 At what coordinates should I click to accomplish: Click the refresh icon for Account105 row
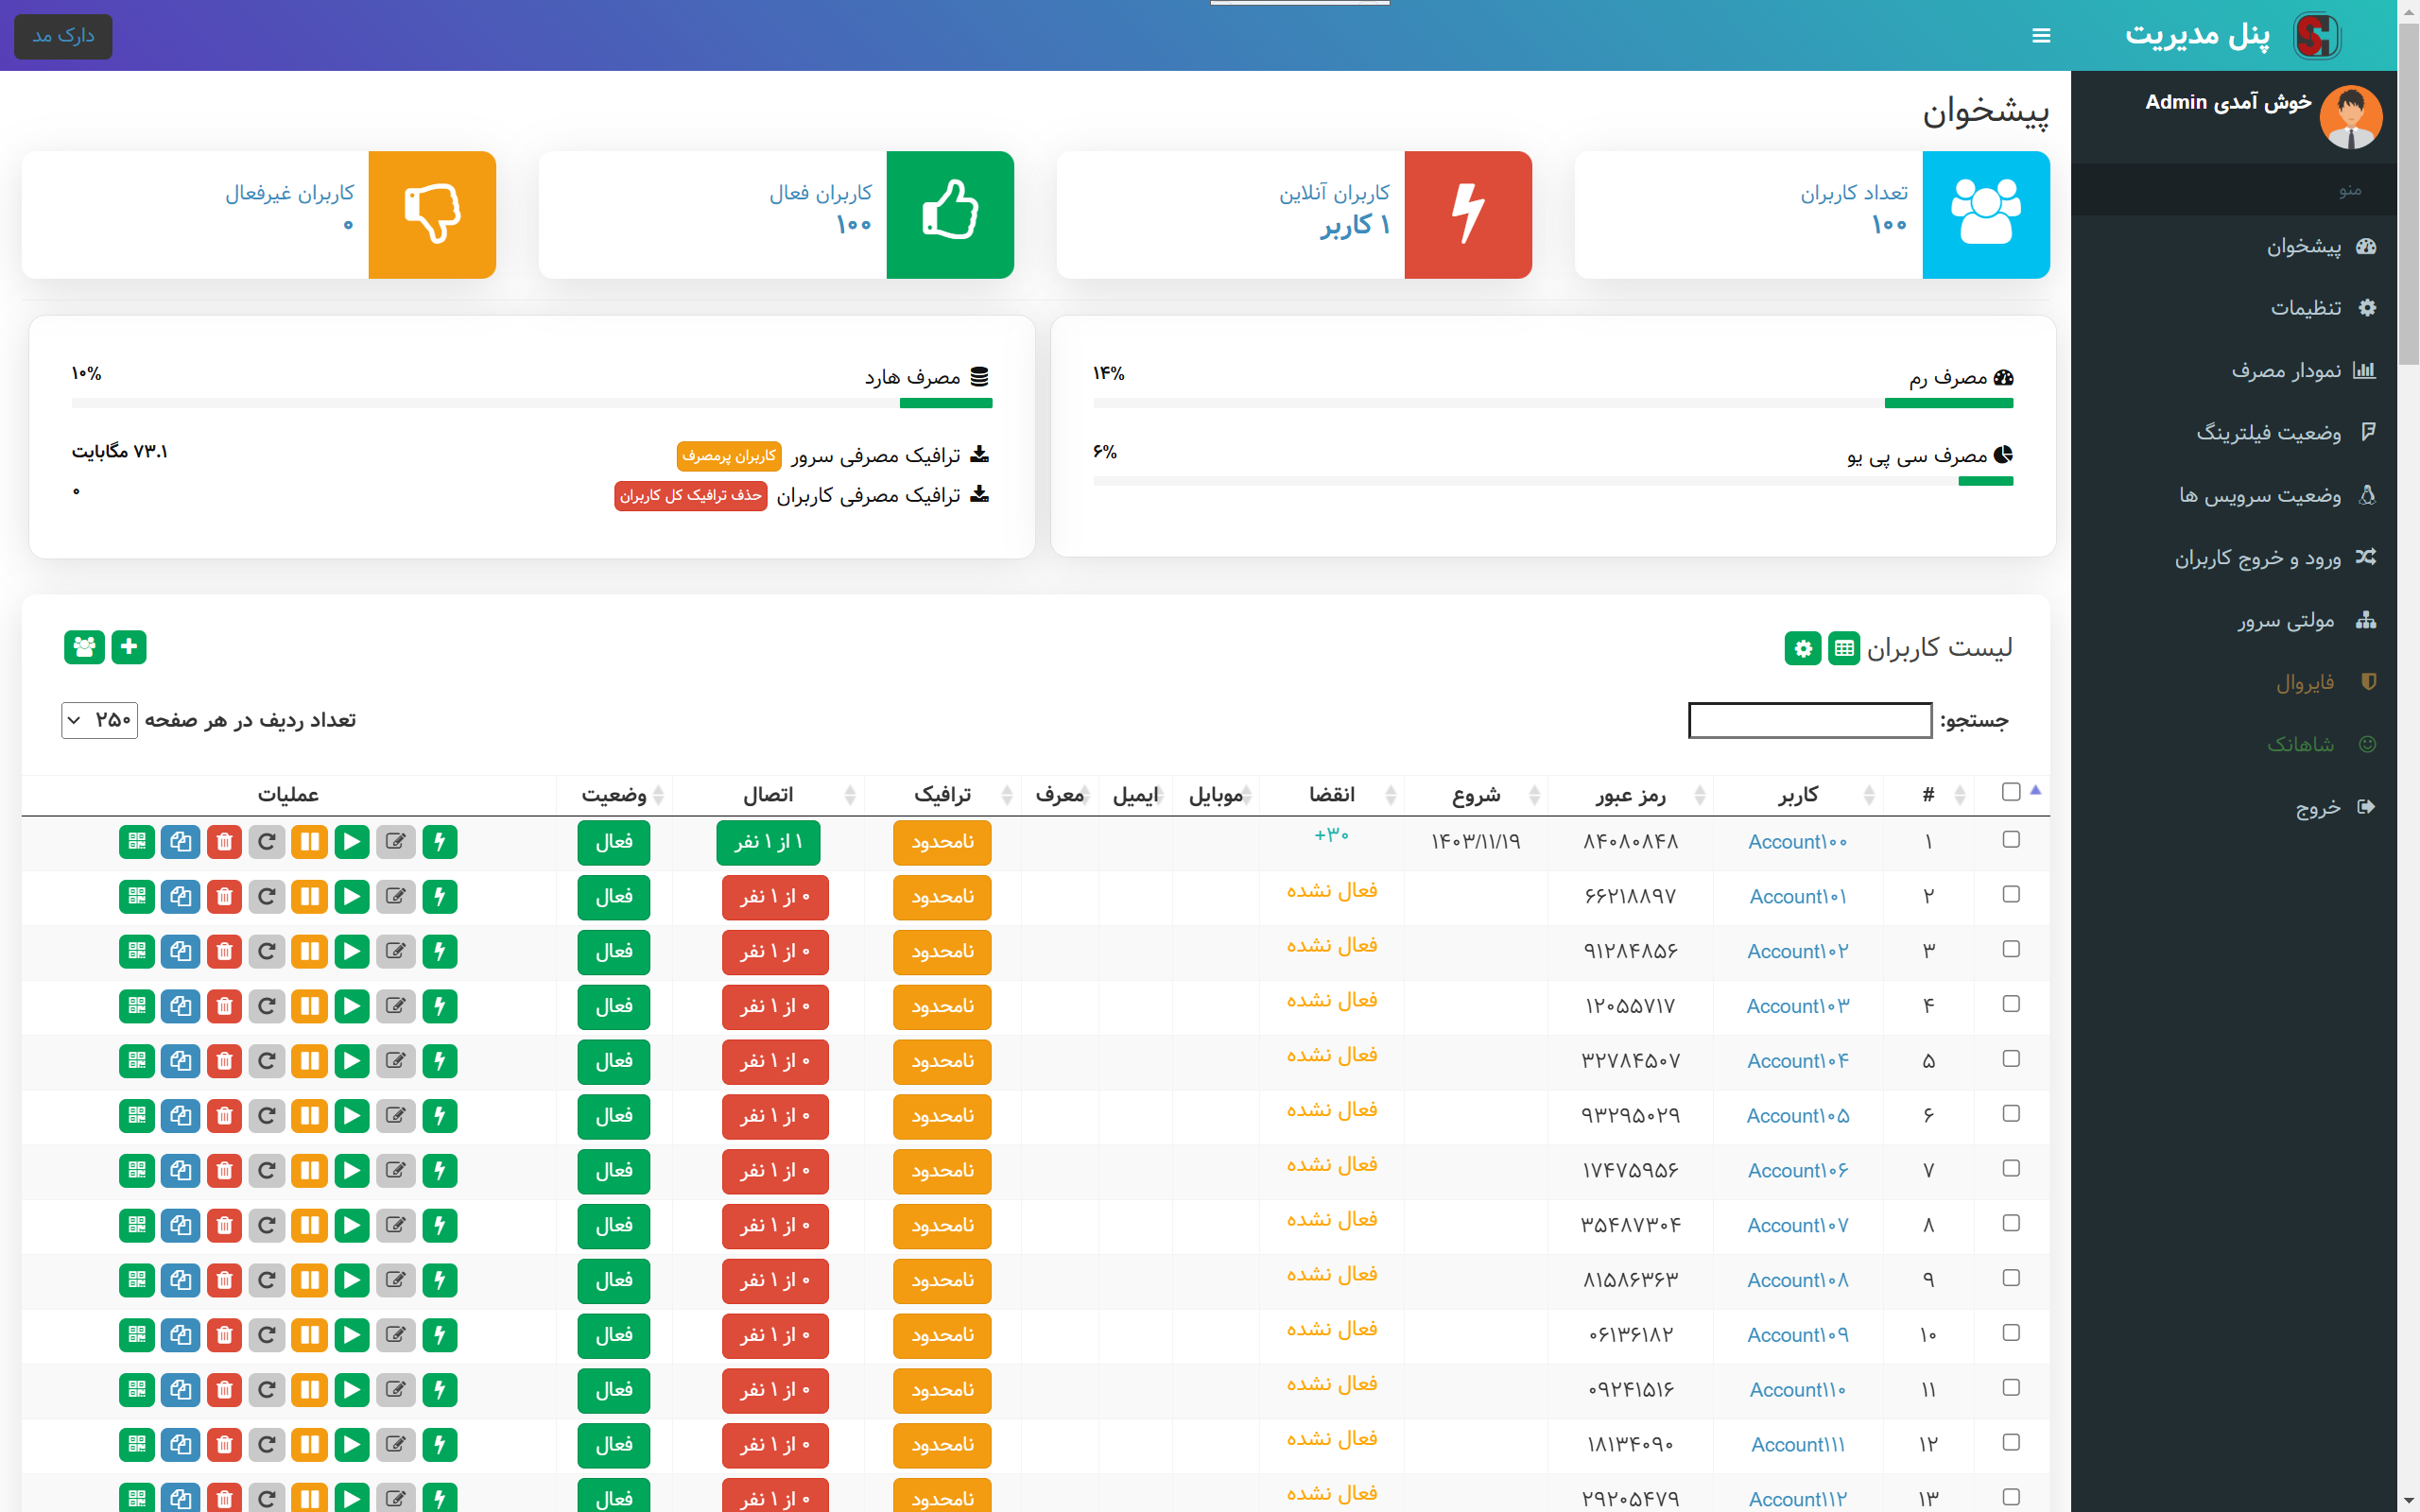click(267, 1116)
